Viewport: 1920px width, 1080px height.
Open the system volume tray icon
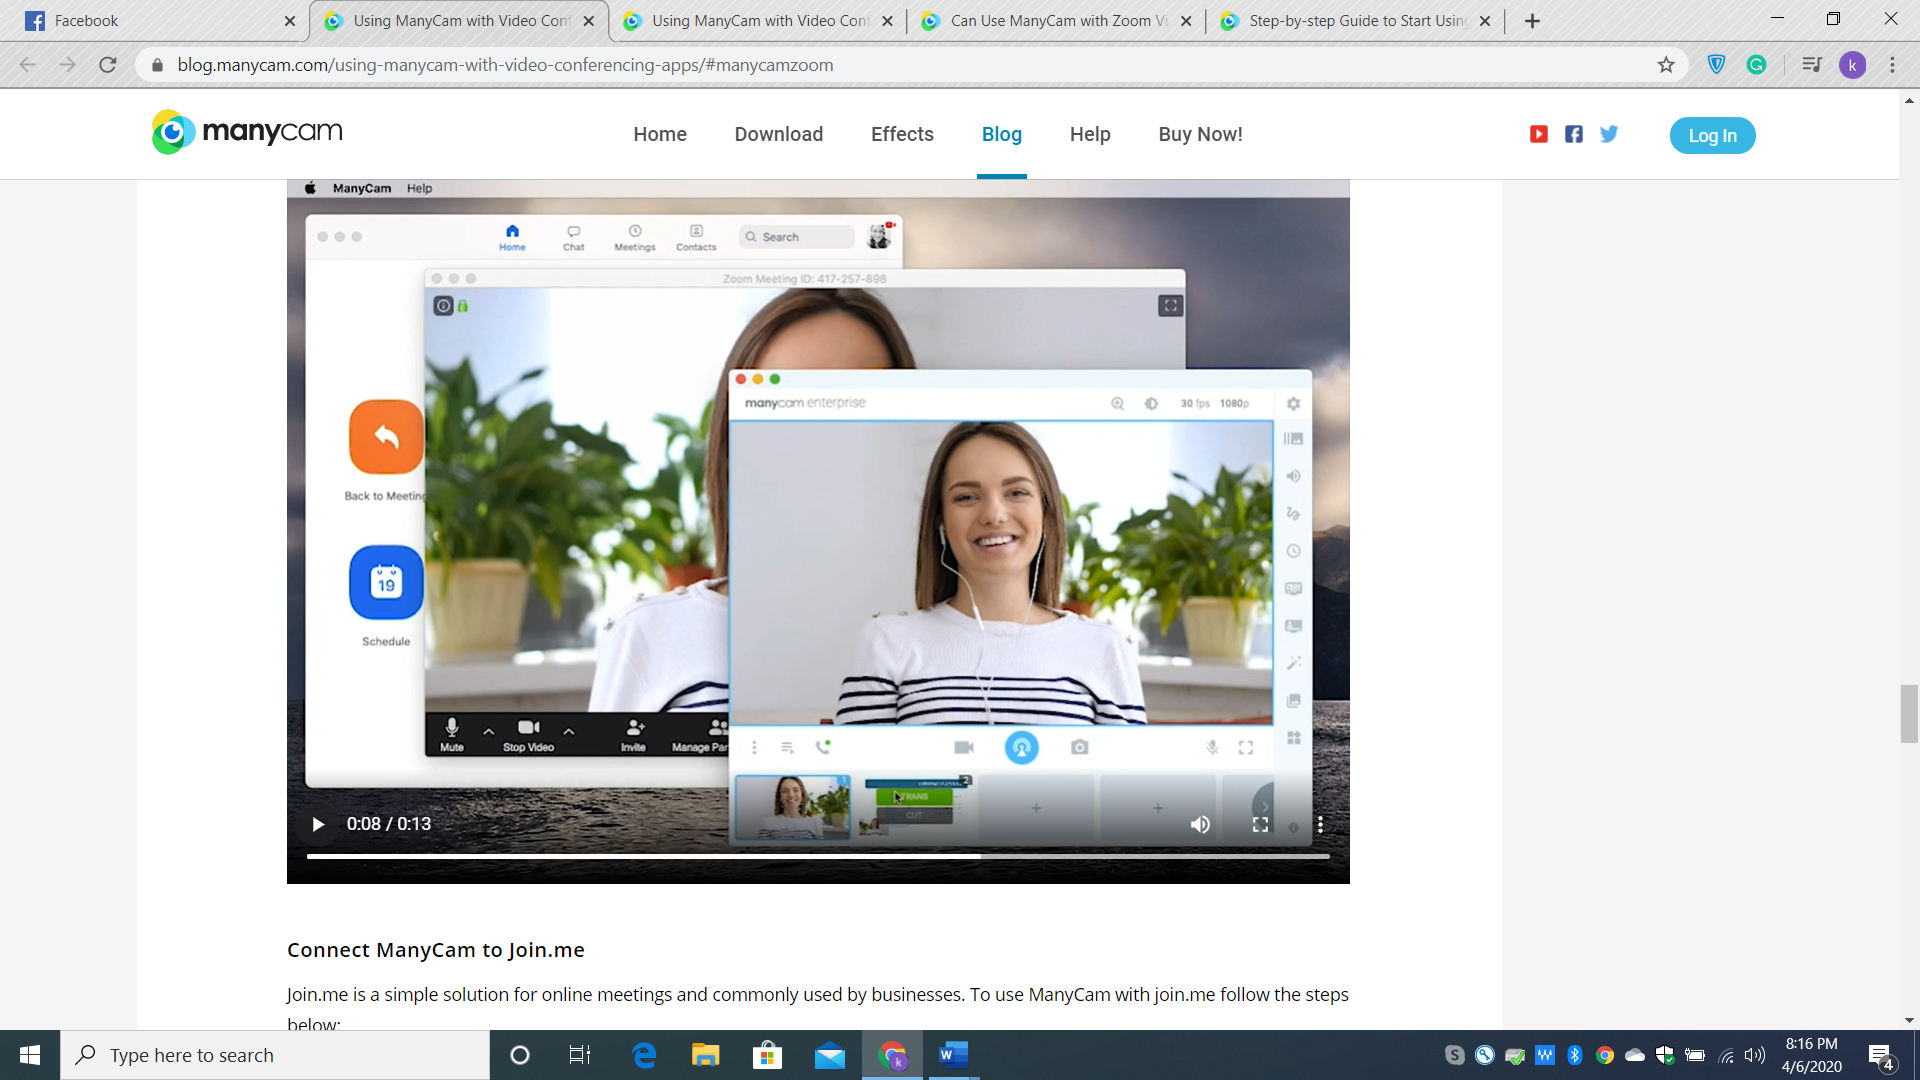click(x=1755, y=1055)
